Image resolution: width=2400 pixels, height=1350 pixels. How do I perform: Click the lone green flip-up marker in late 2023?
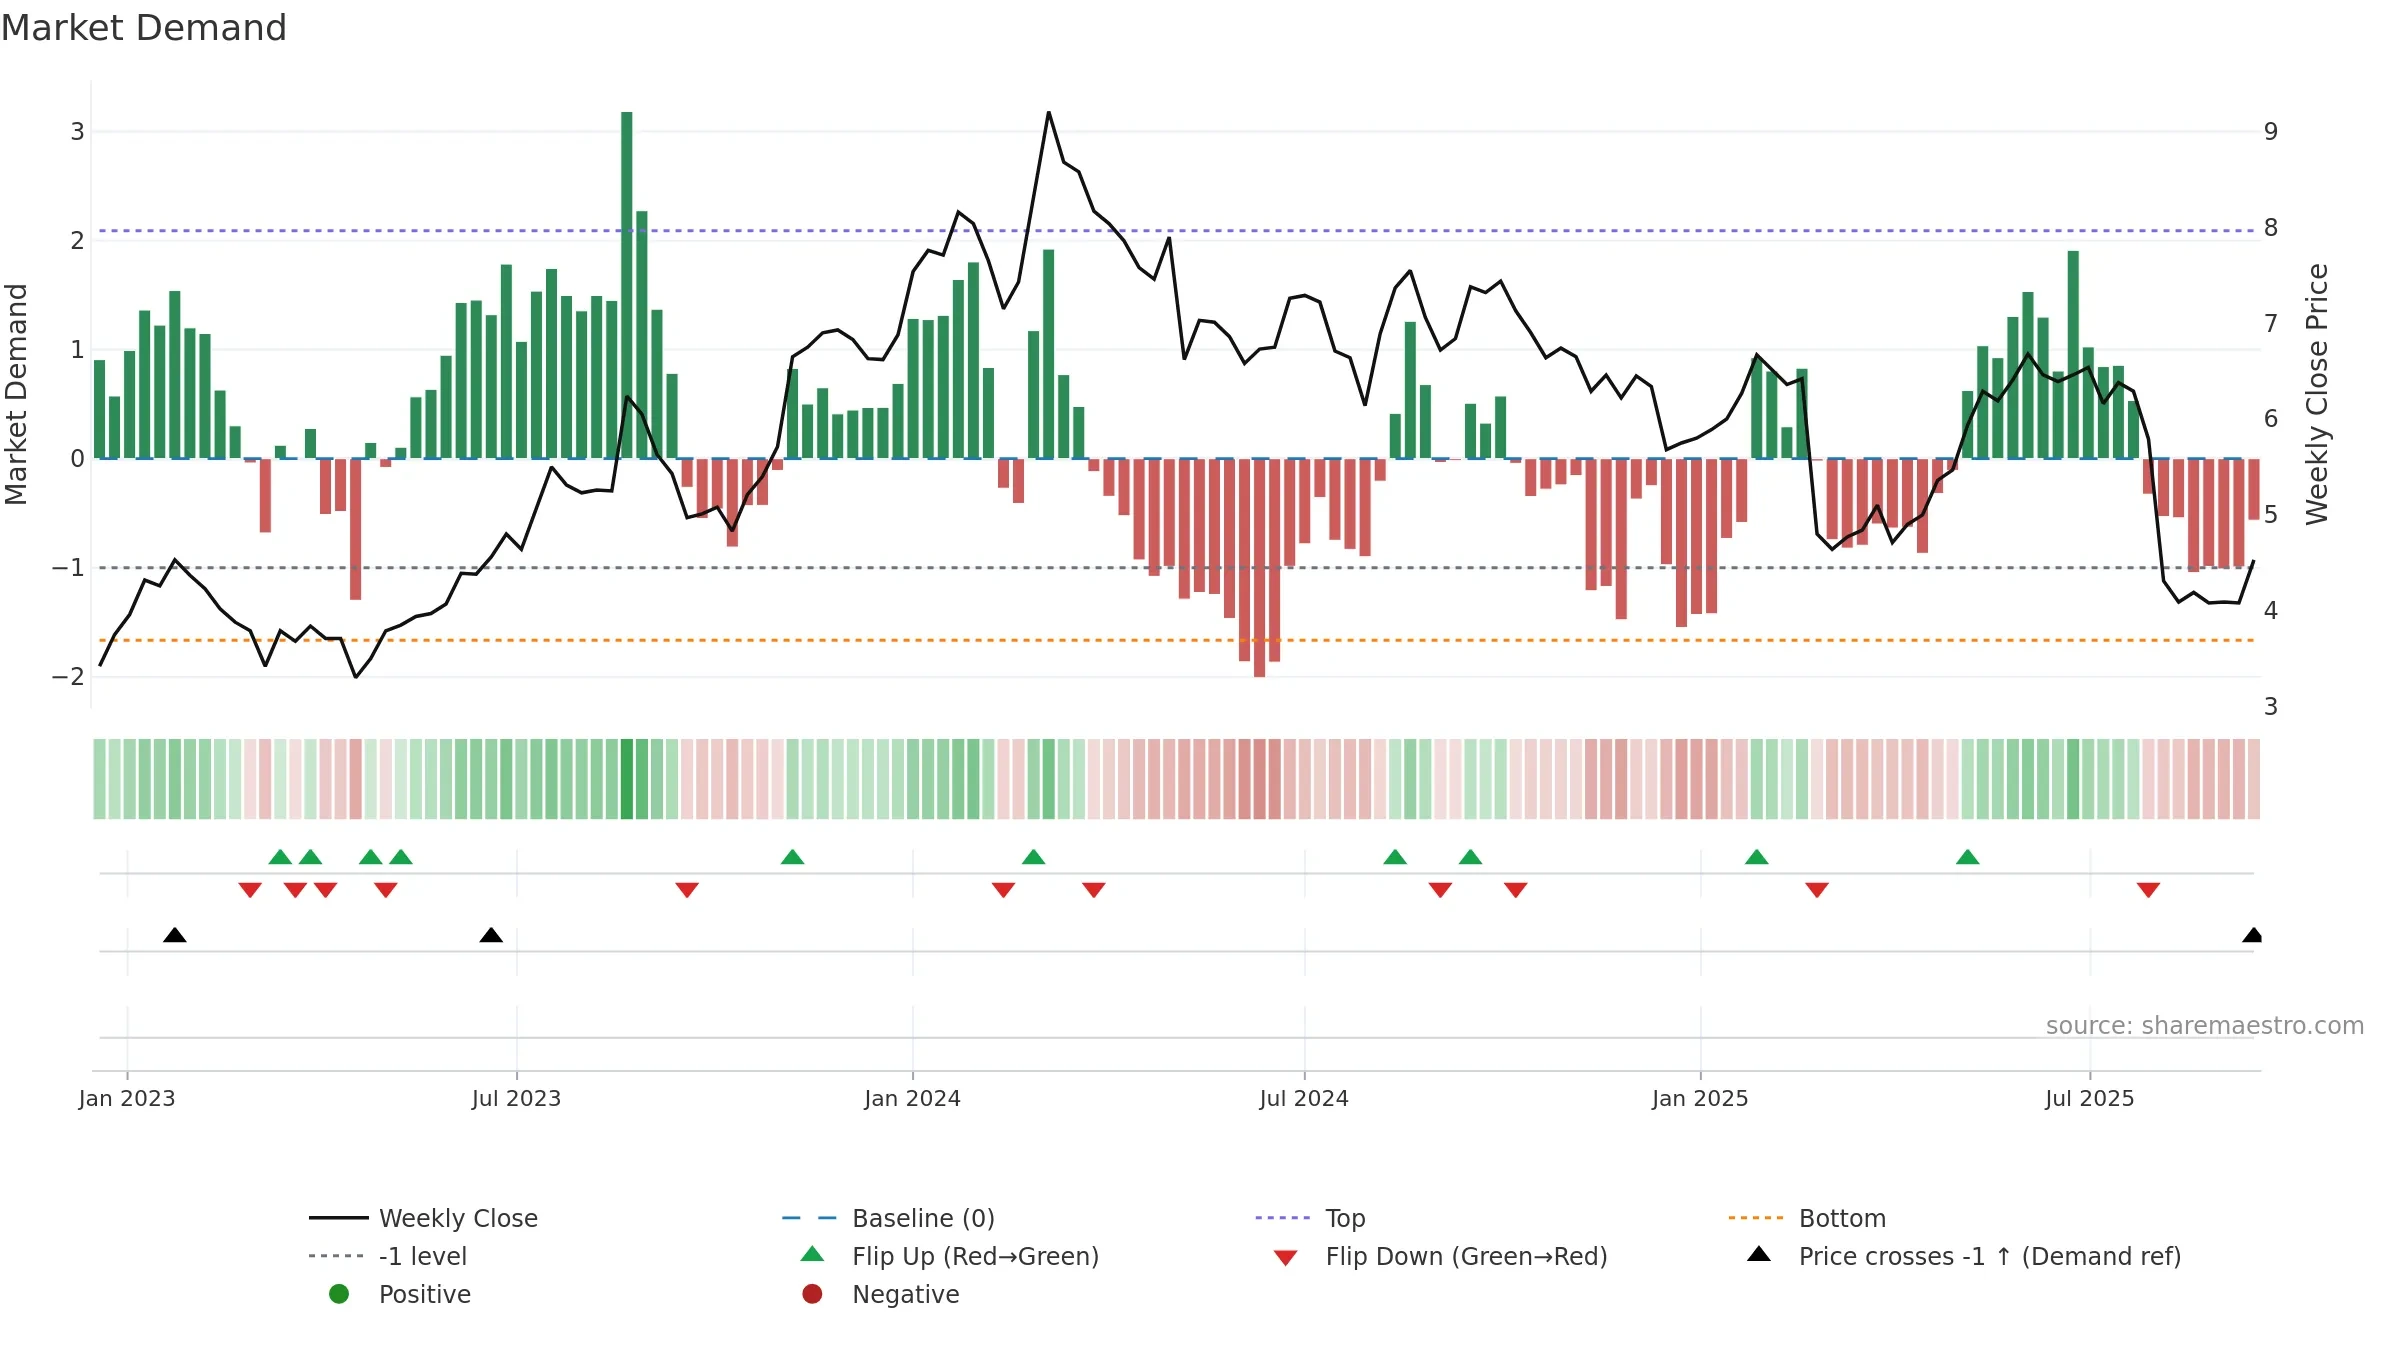click(792, 857)
